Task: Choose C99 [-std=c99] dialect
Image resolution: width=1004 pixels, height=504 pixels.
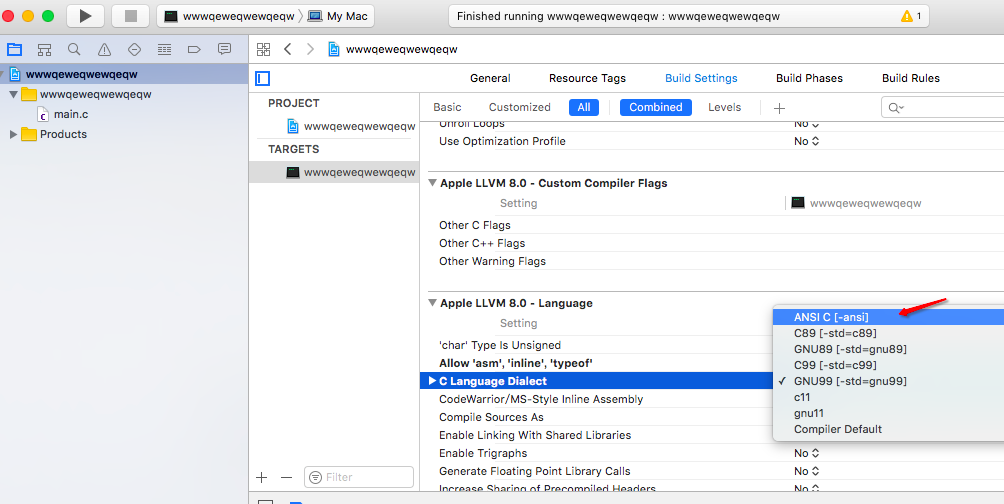Action: point(889,365)
